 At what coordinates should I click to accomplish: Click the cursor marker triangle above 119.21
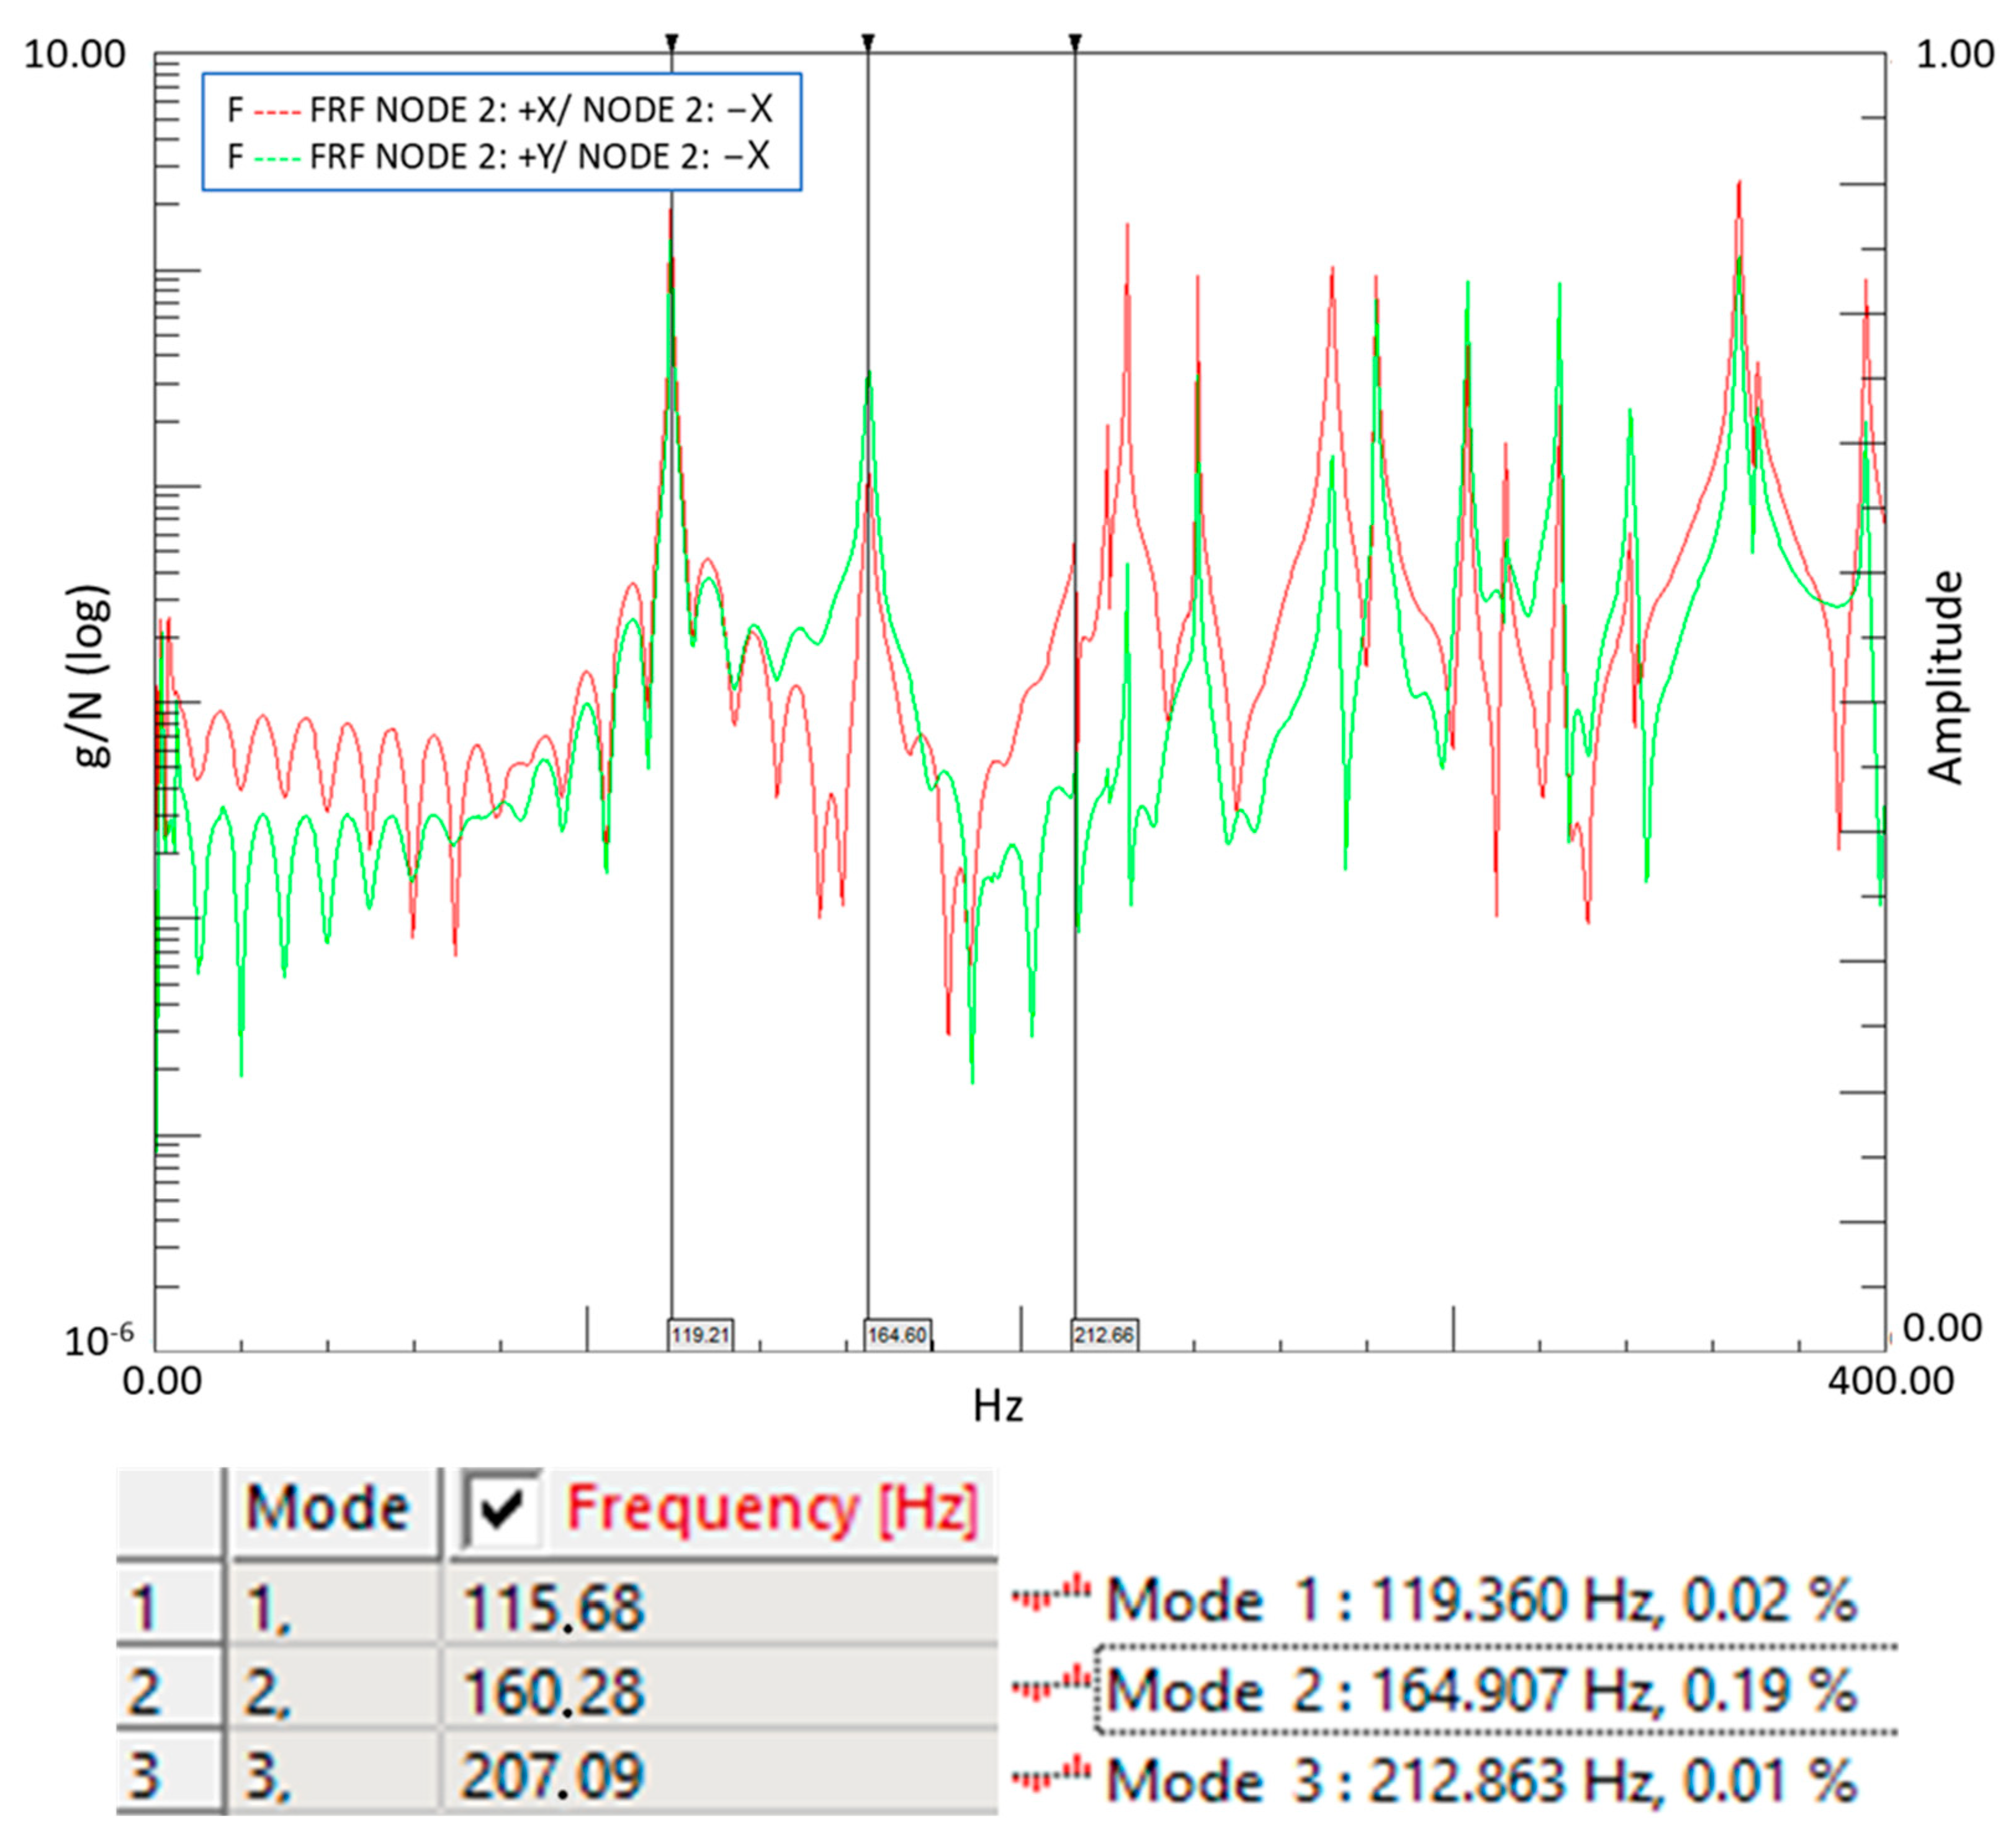[672, 42]
